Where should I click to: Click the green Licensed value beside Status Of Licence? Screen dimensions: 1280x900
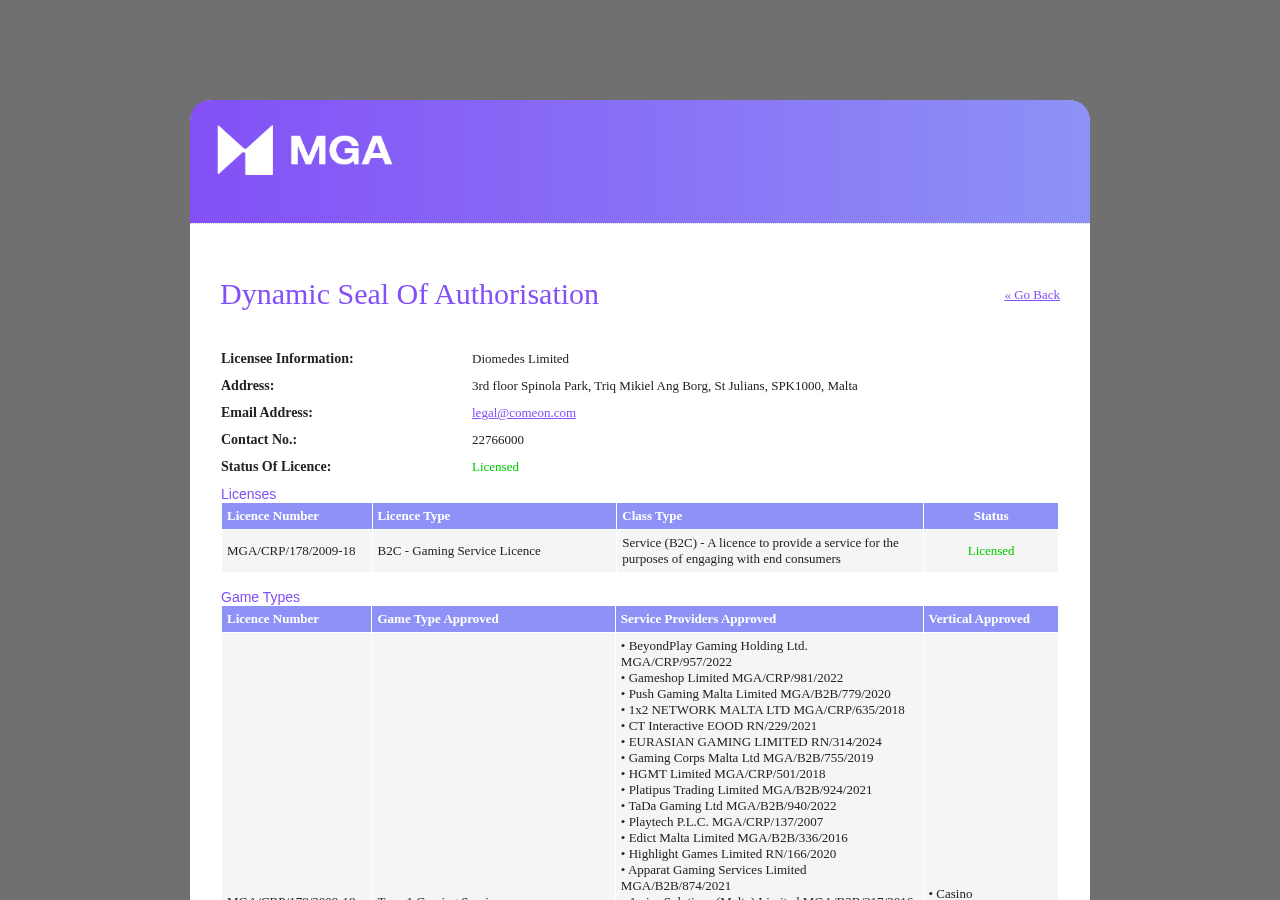495,467
